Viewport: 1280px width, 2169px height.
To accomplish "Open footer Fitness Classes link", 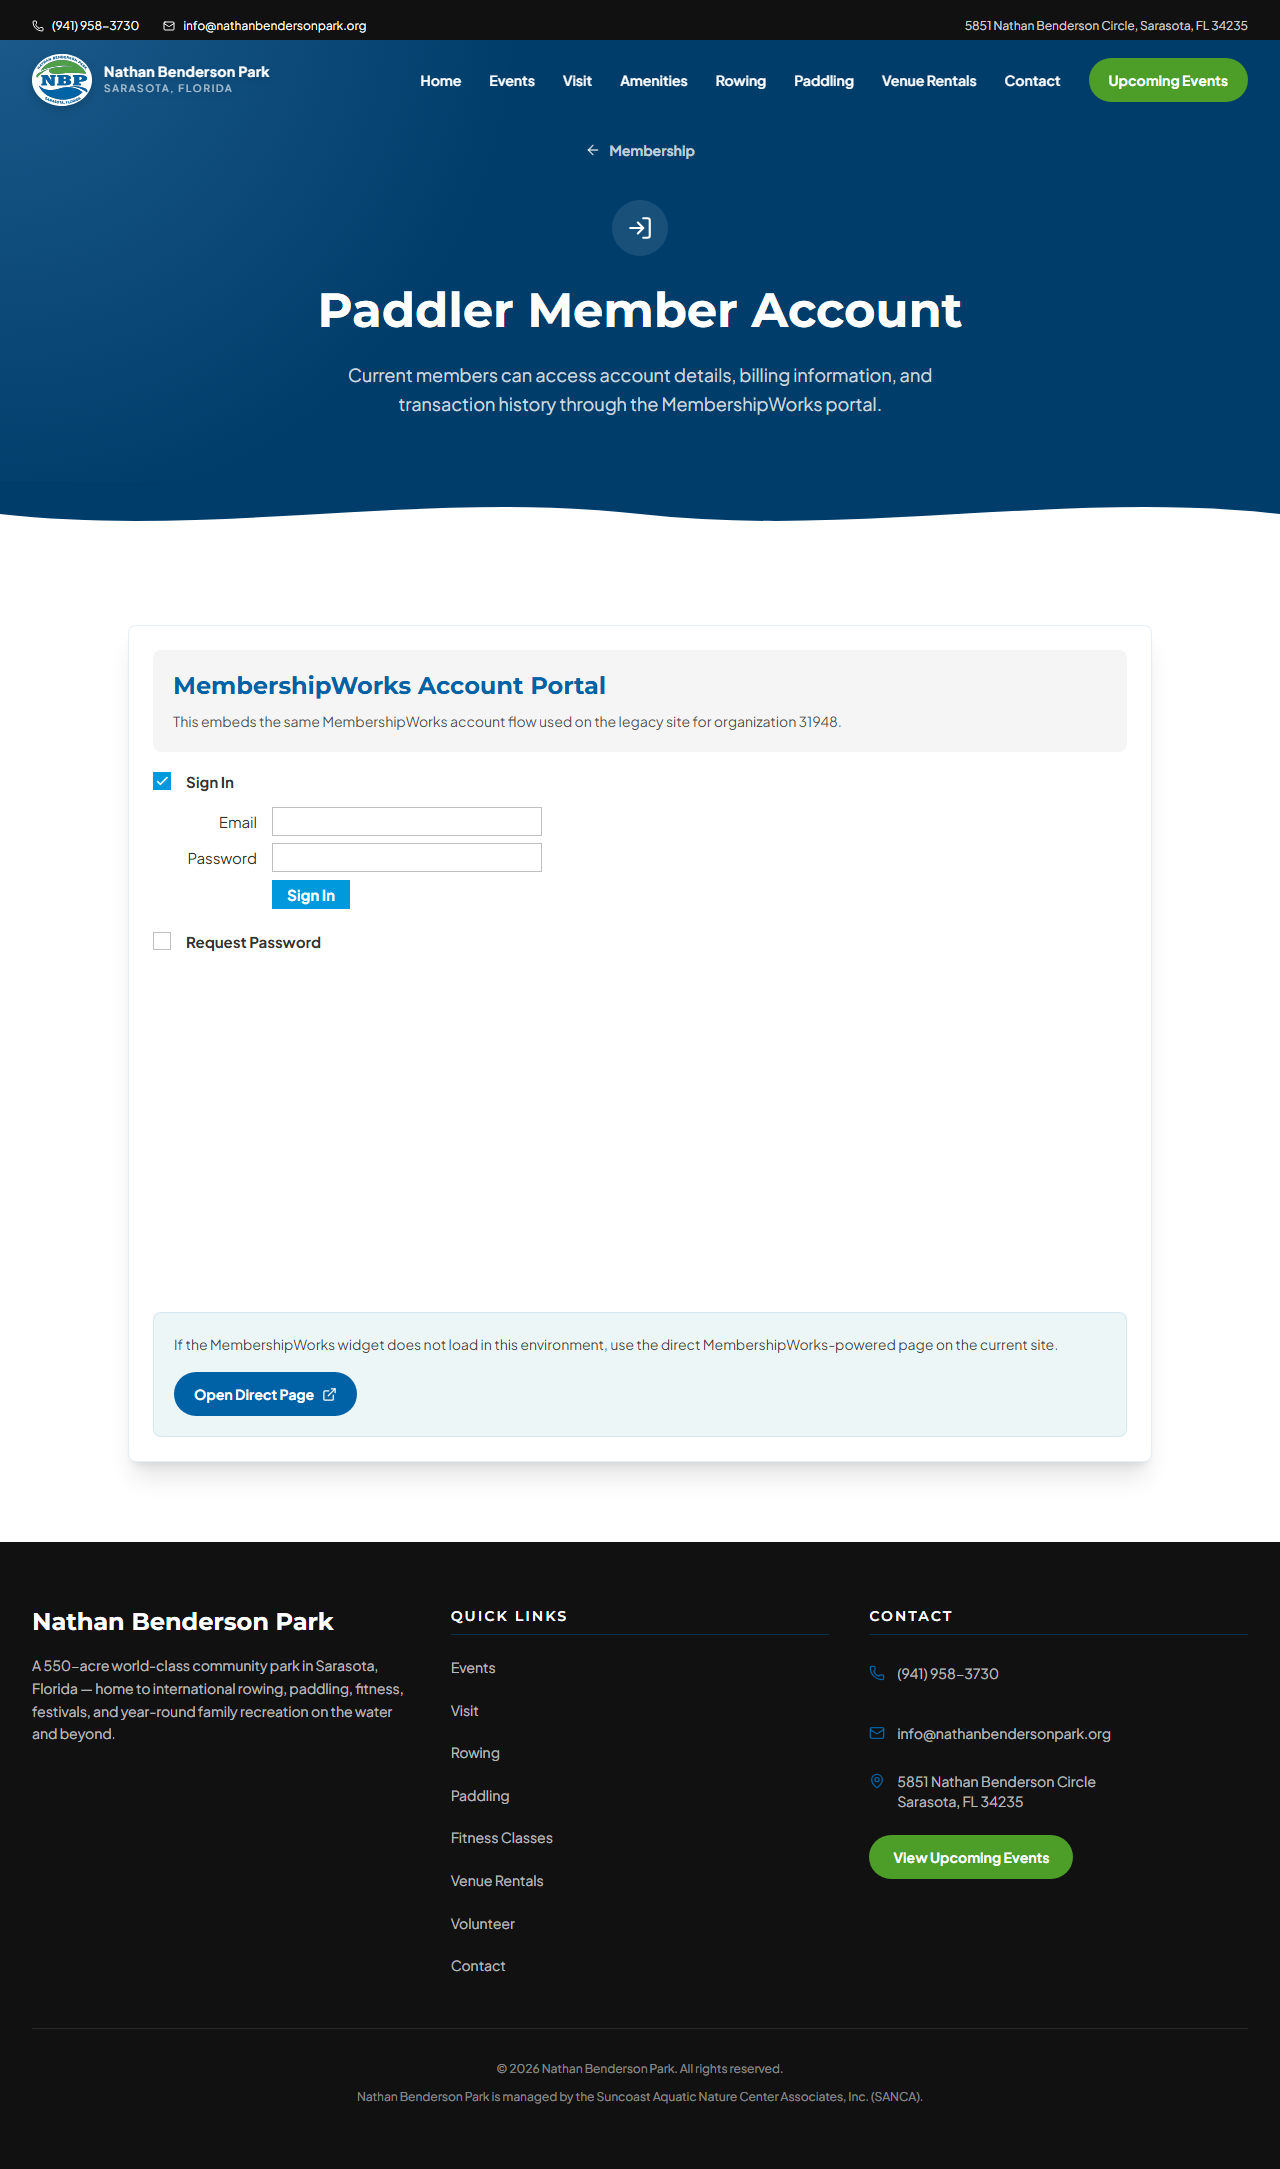I will pos(502,1838).
